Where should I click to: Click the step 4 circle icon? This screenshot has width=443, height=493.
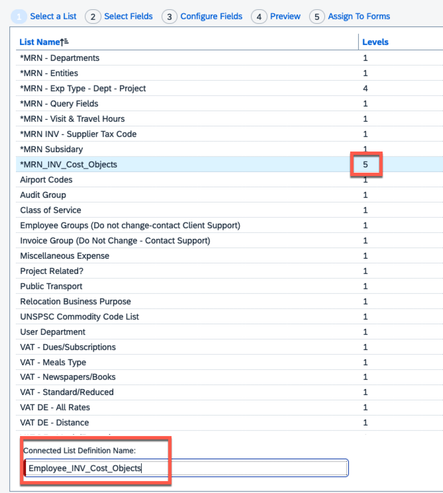[x=259, y=16]
